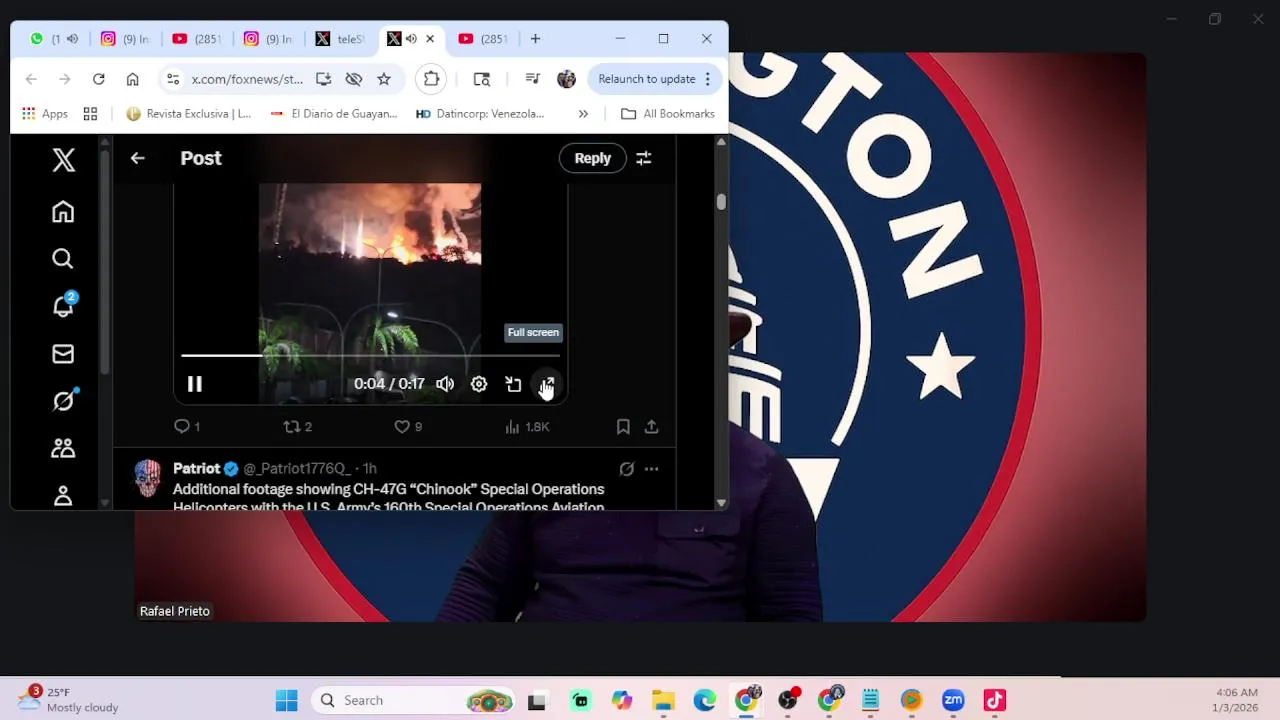
Task: Open Chrome profile avatar
Action: point(566,79)
